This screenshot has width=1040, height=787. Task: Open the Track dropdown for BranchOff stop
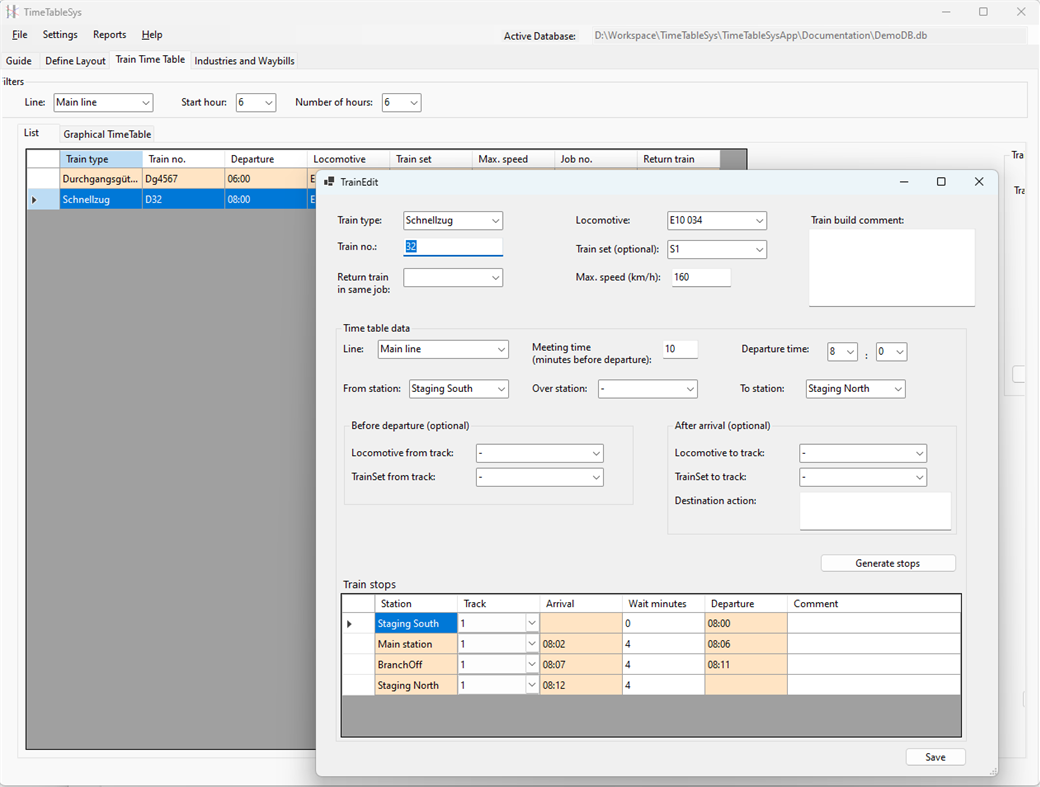(534, 664)
